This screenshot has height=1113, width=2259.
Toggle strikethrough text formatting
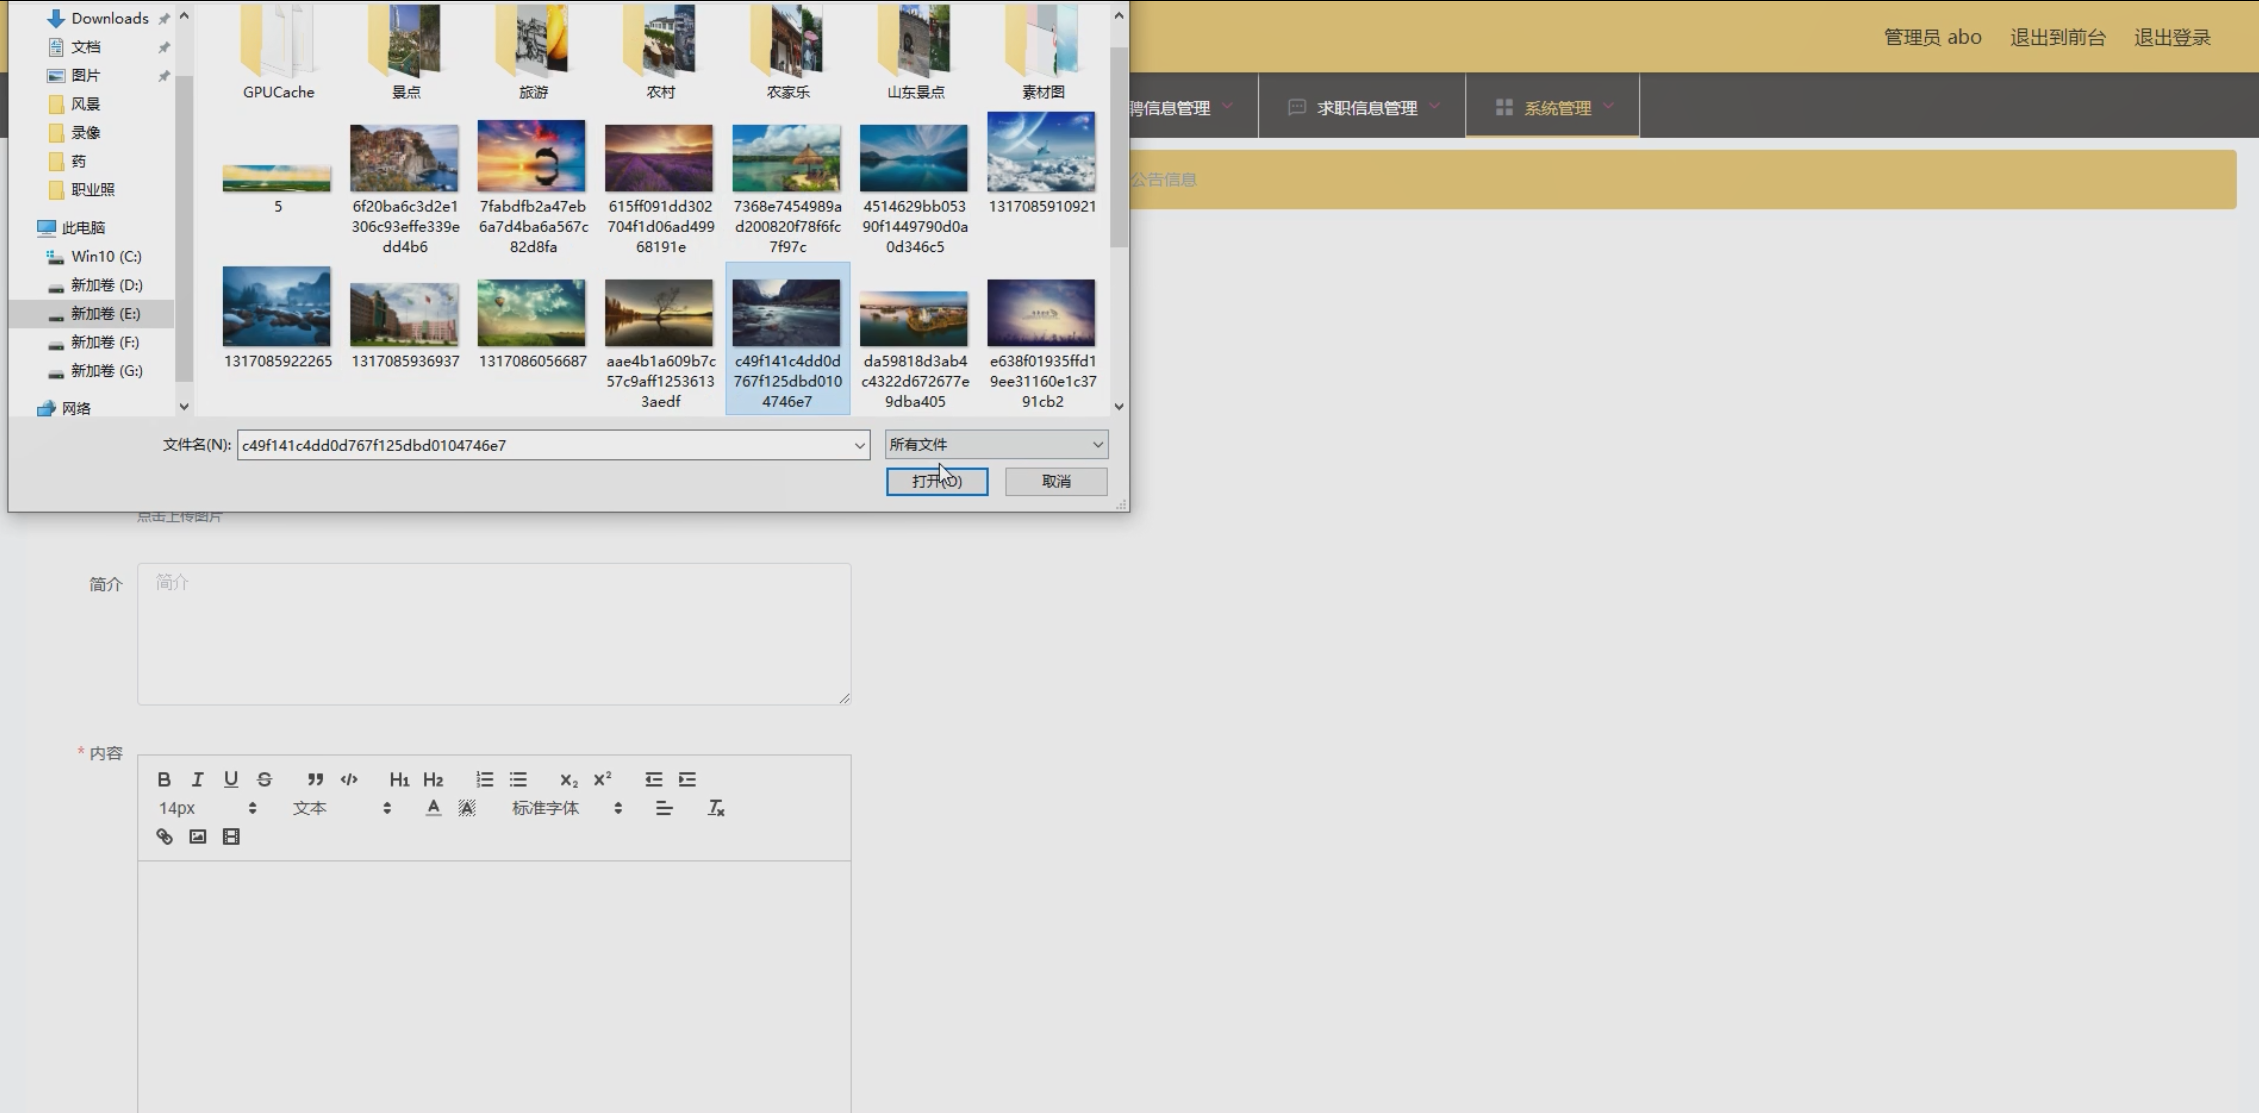[264, 779]
